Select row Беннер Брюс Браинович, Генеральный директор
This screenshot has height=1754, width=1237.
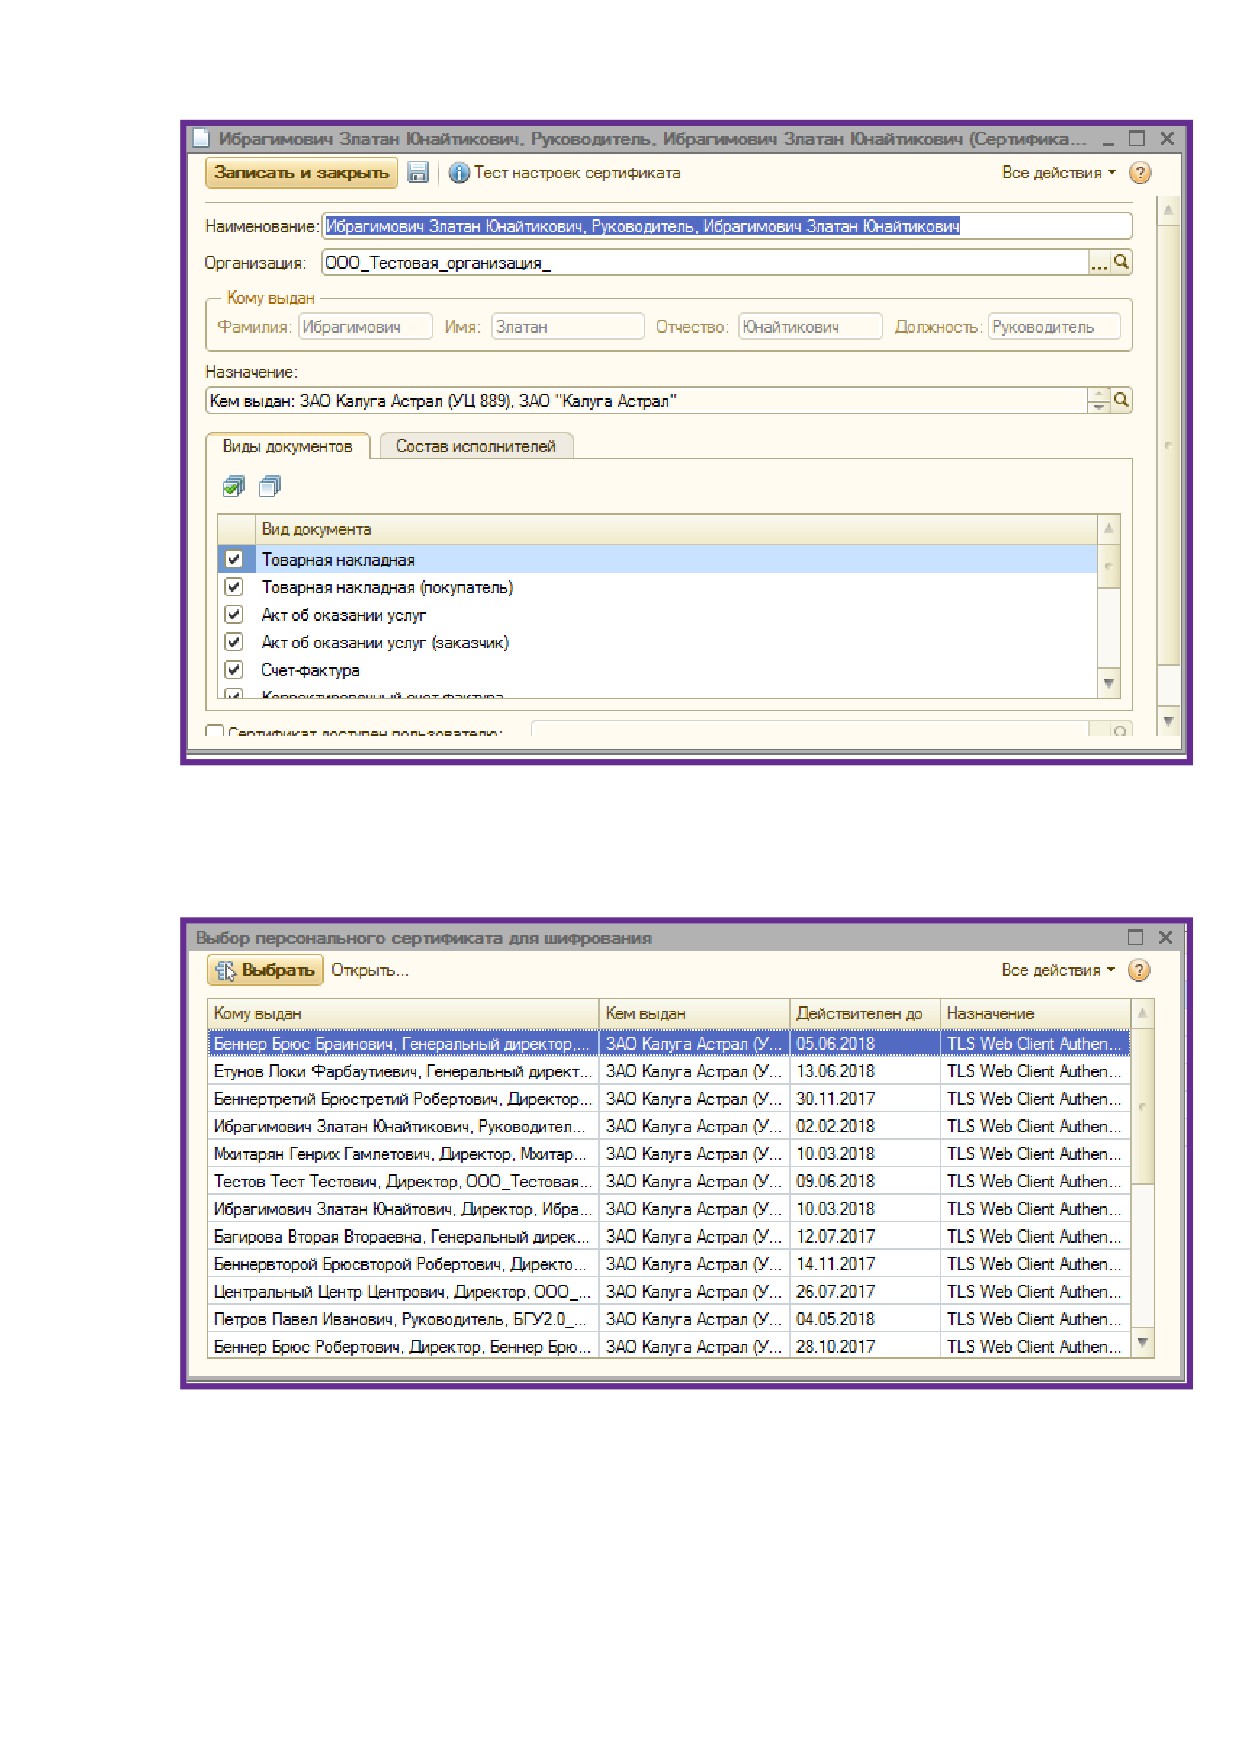(x=669, y=1043)
